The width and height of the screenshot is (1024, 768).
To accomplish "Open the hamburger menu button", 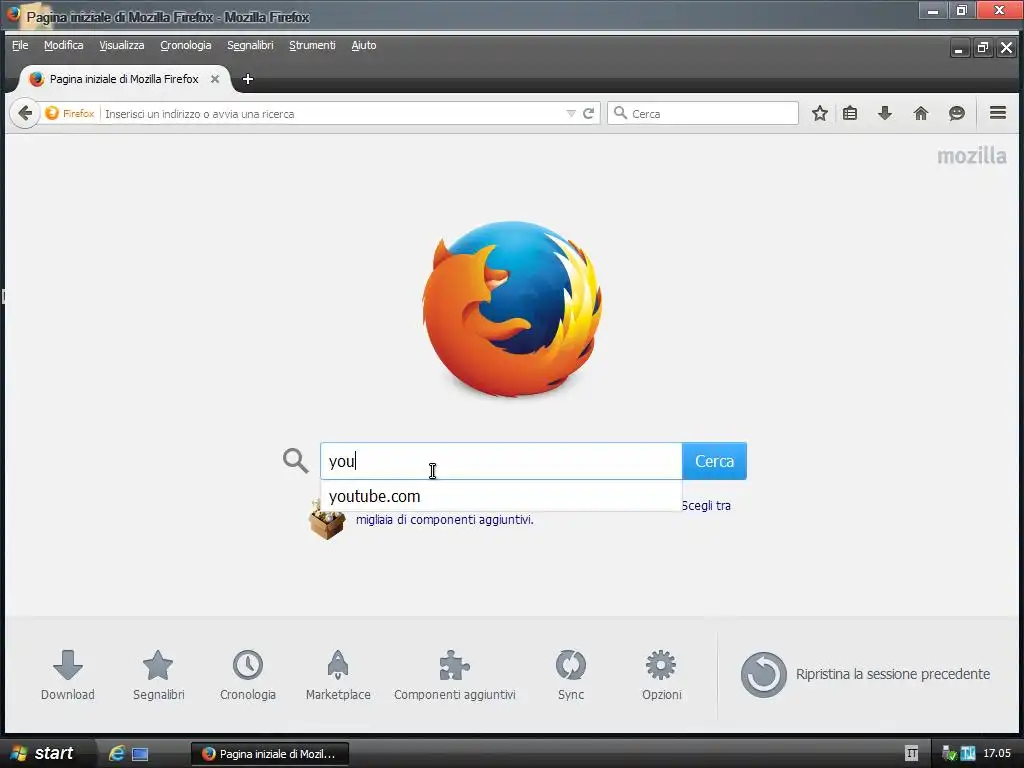I will [x=998, y=112].
